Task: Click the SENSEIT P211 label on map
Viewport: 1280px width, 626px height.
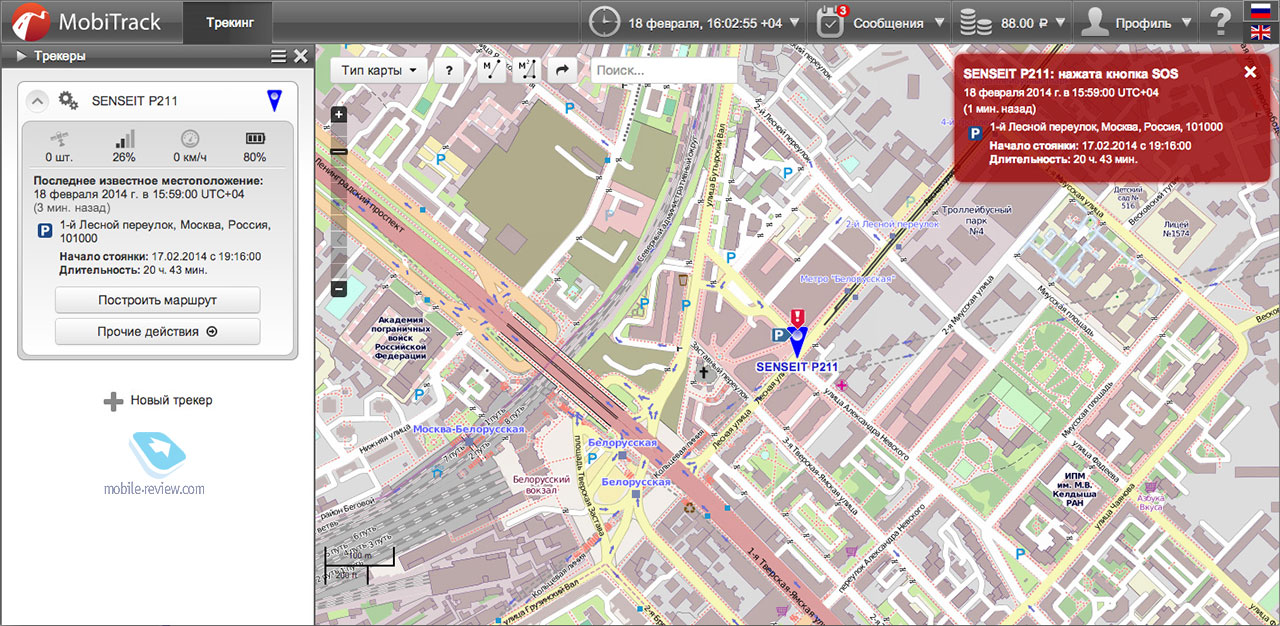Action: tap(797, 367)
